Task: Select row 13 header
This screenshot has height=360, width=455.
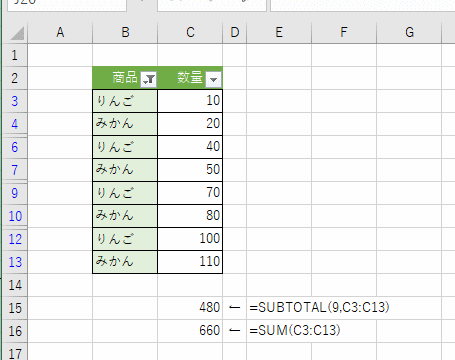Action: point(14,262)
